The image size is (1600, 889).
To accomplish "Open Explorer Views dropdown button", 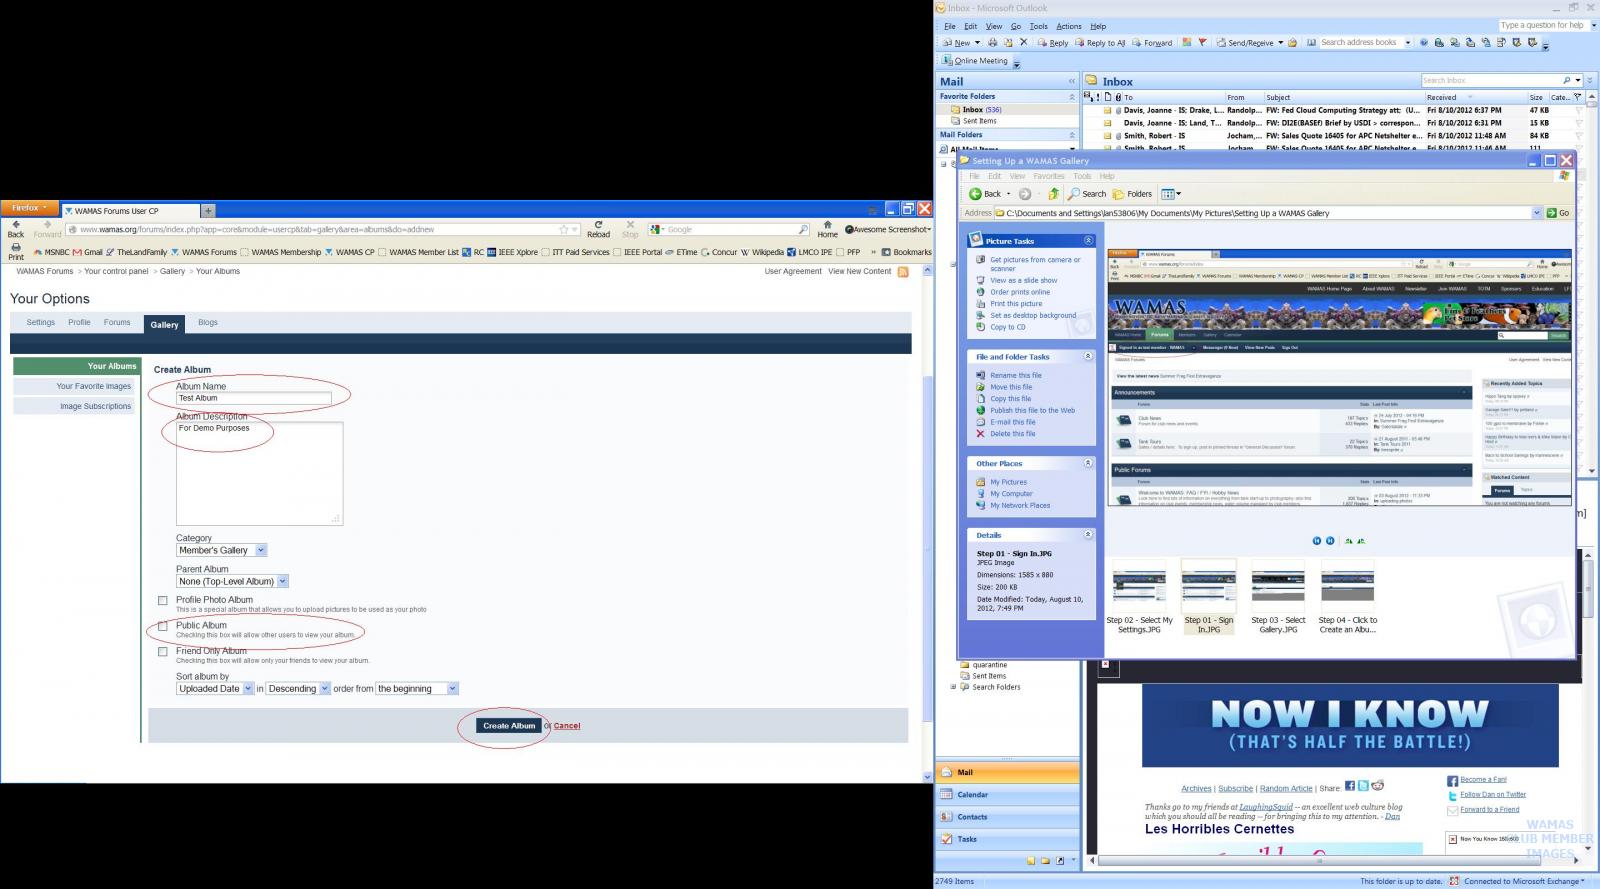I will point(1171,194).
